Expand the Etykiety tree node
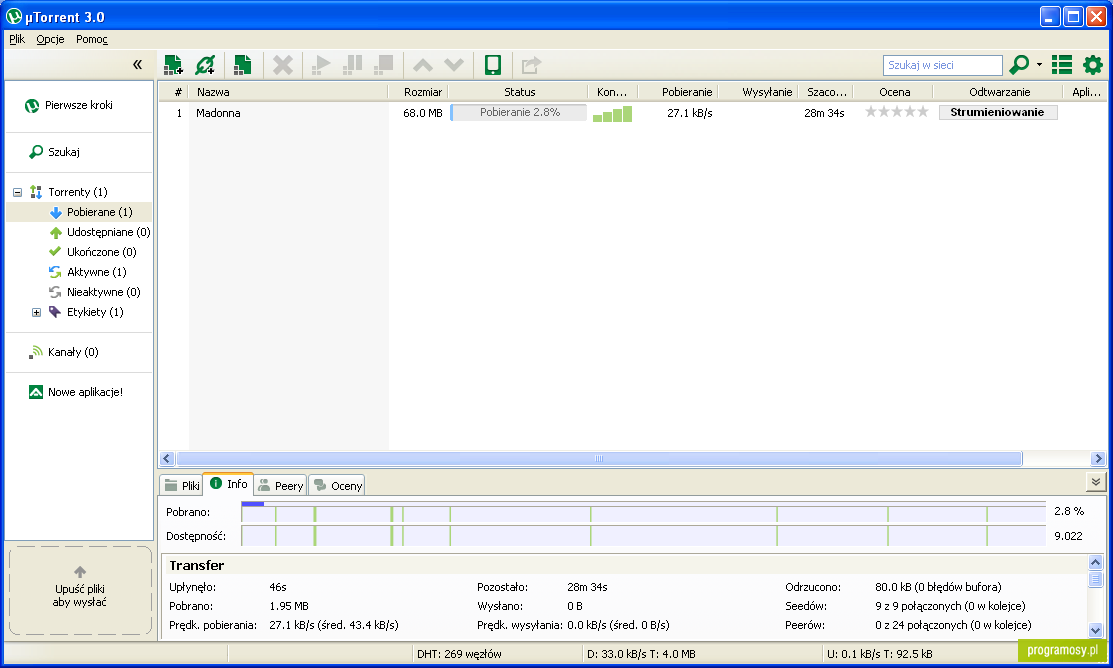 click(36, 312)
